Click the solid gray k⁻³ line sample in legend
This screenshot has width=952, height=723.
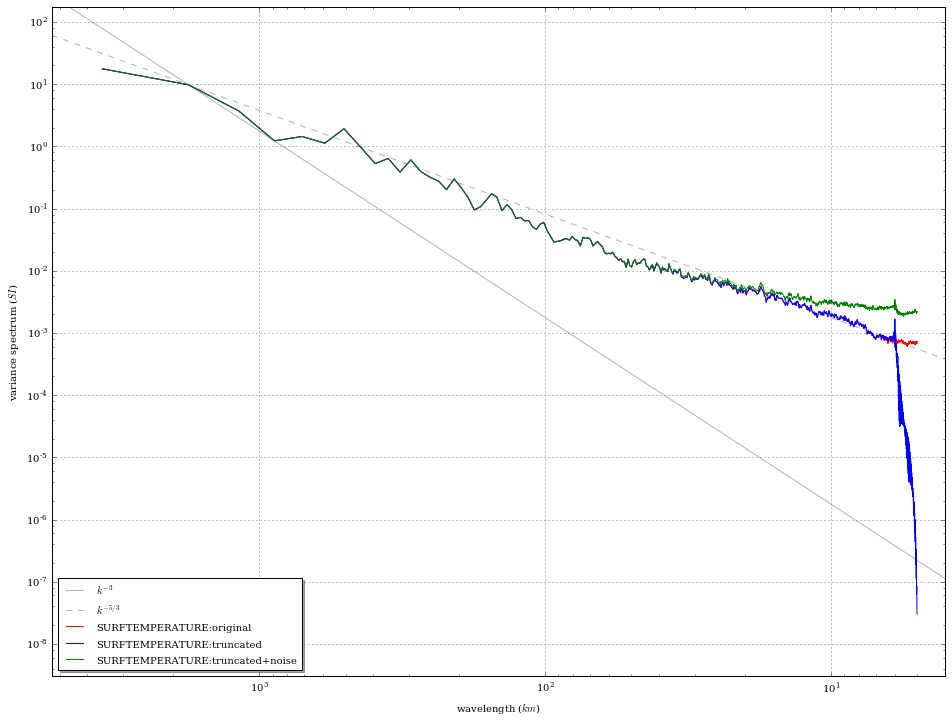point(77,589)
